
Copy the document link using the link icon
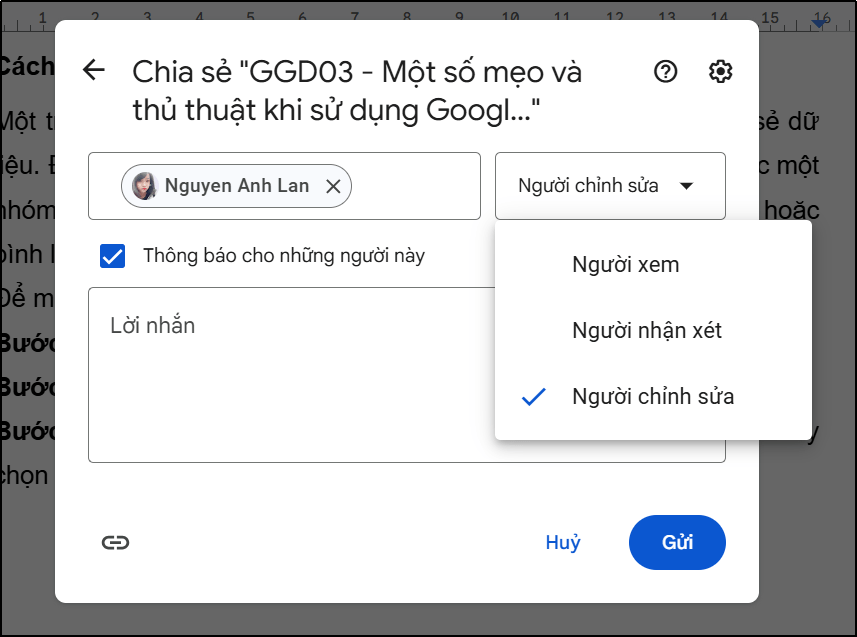[116, 542]
